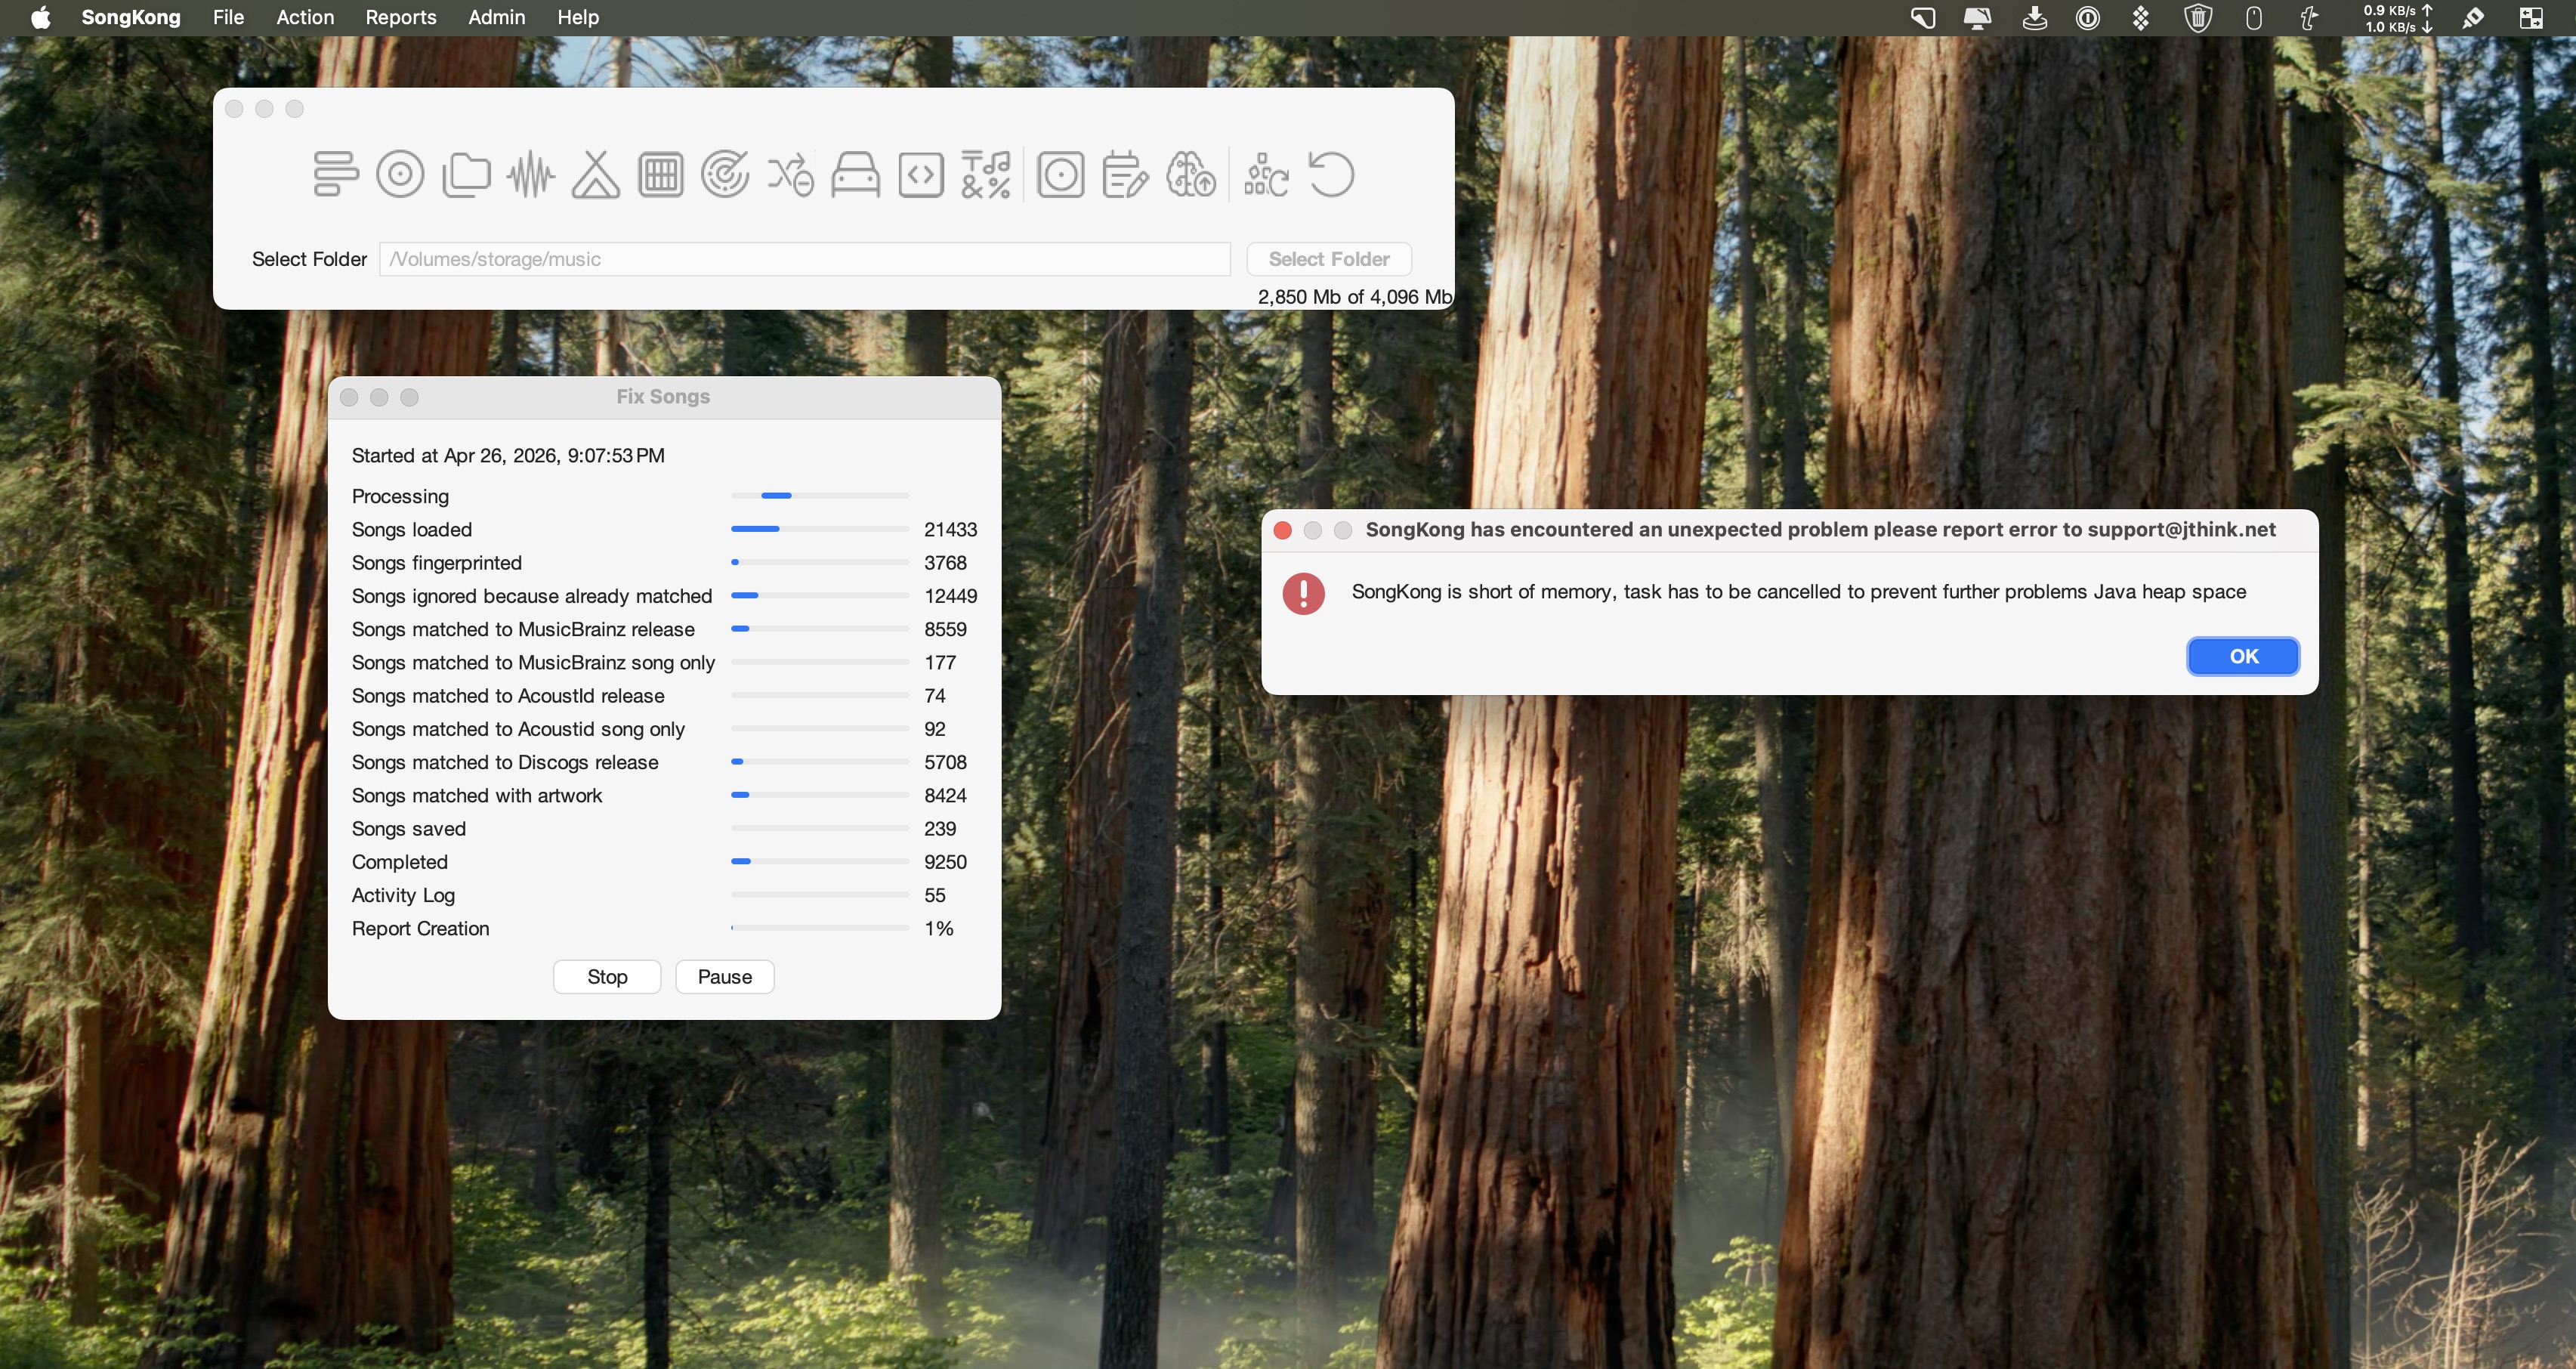The image size is (2576, 1369).
Task: Open the Action menu
Action: (x=305, y=17)
